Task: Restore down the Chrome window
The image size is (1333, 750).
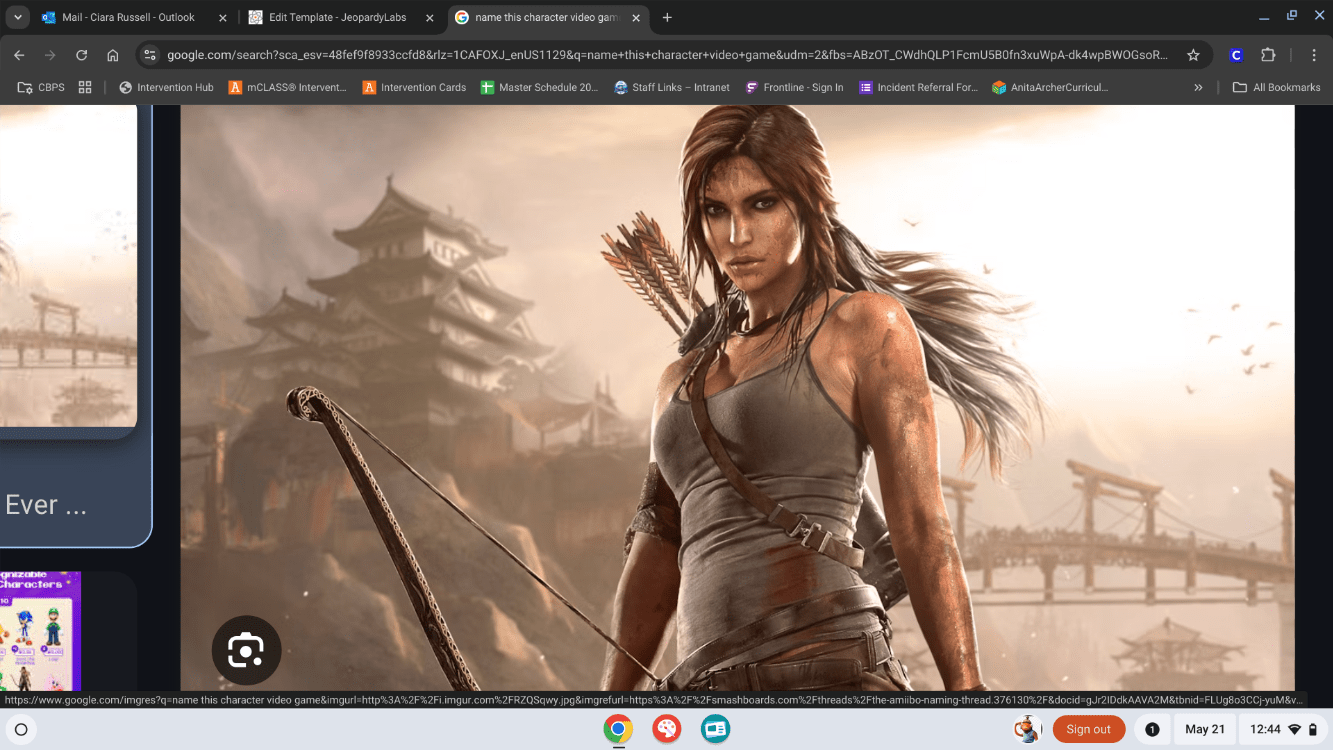Action: (1291, 16)
